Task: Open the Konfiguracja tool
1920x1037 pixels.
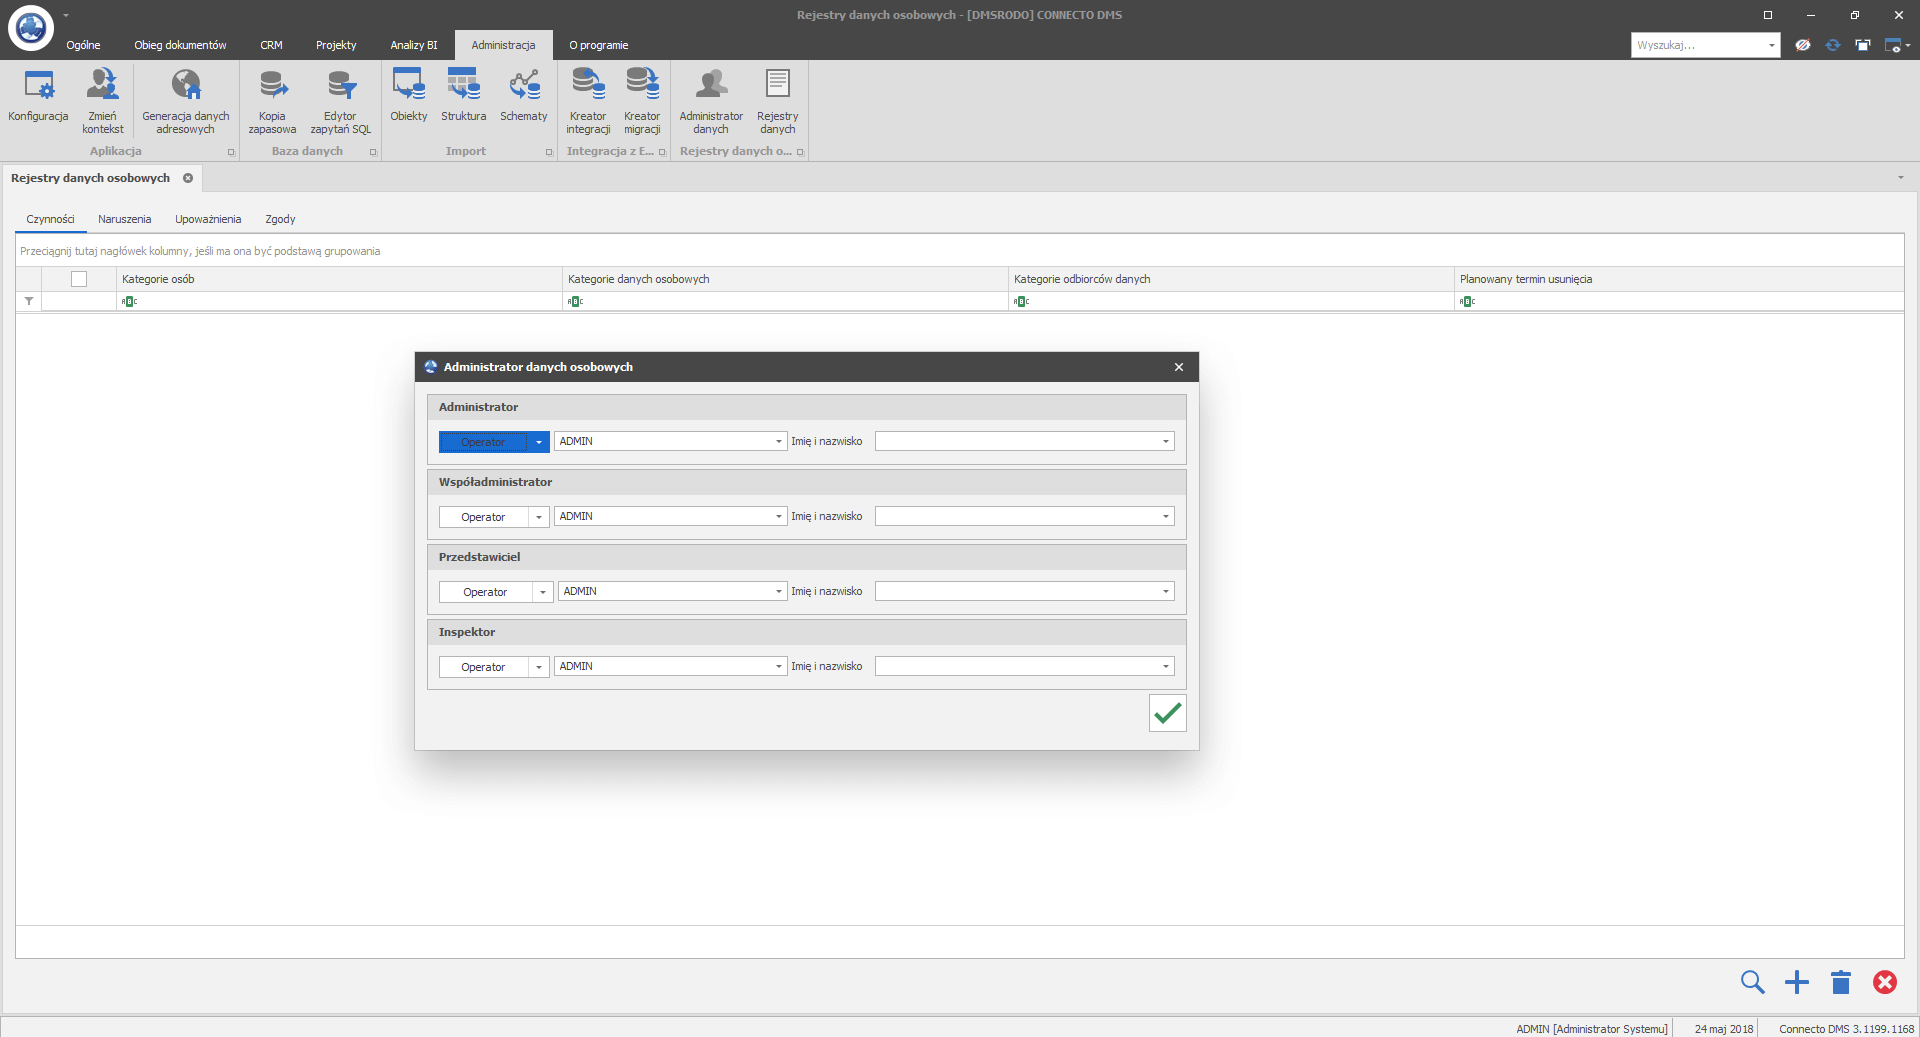Action: 38,98
